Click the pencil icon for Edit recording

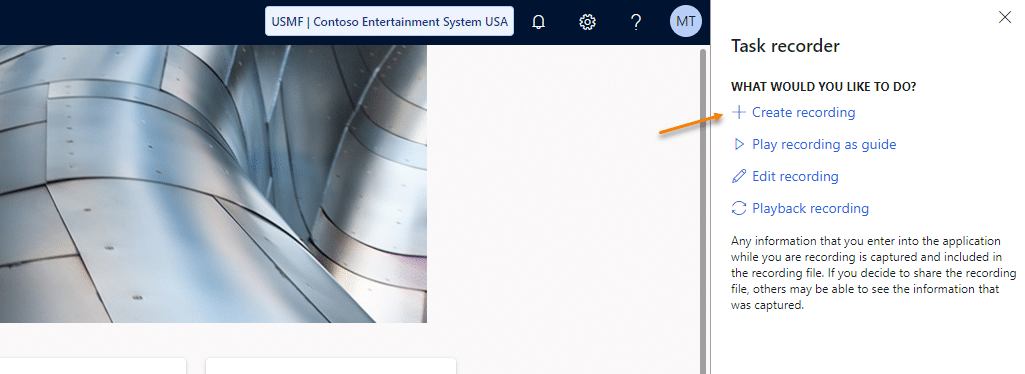[x=739, y=177]
